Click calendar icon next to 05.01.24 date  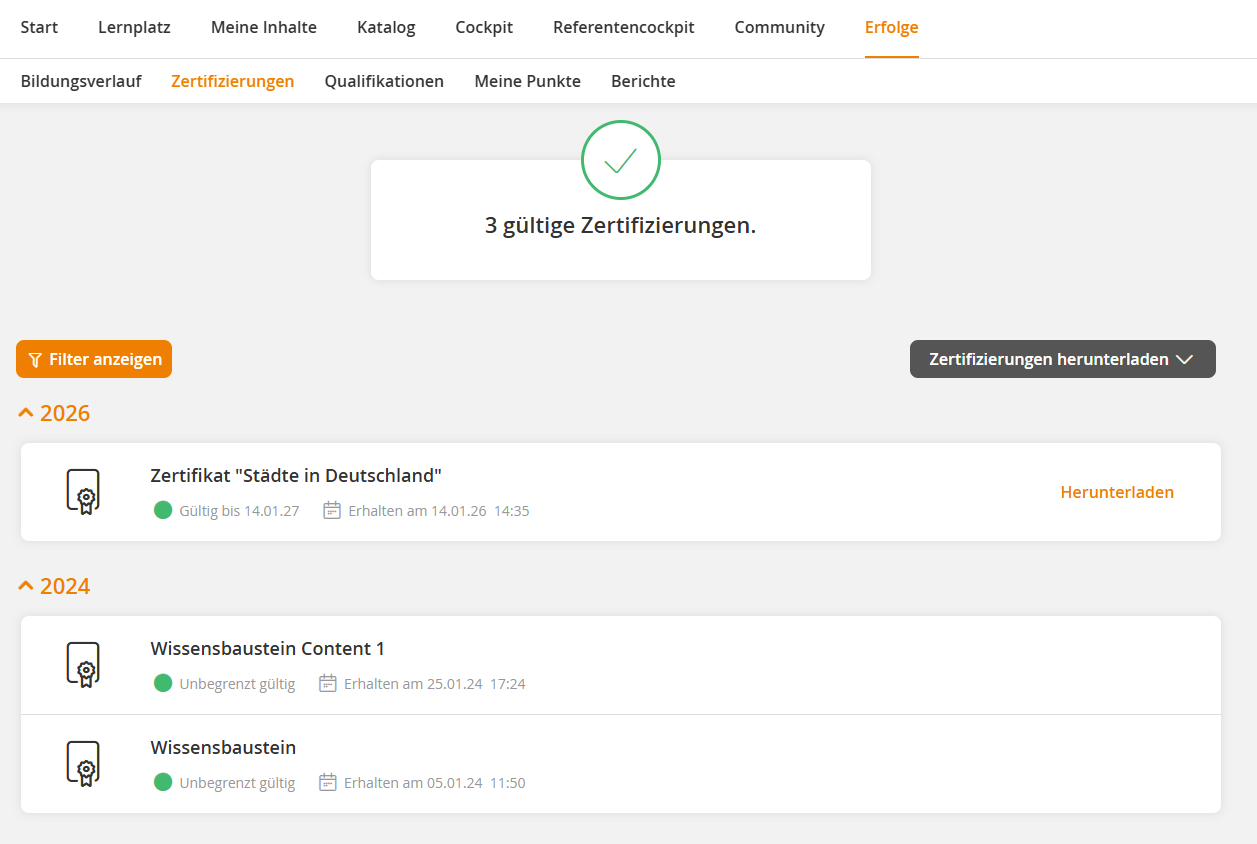point(328,783)
